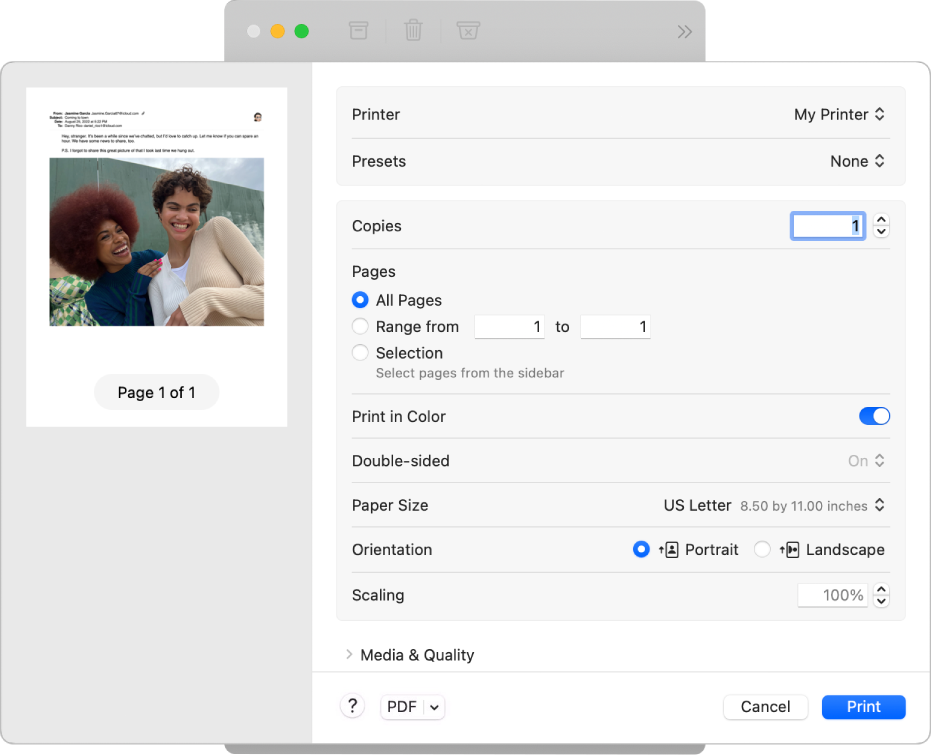
Task: Open the toolbar overflow chevron
Action: click(x=684, y=31)
